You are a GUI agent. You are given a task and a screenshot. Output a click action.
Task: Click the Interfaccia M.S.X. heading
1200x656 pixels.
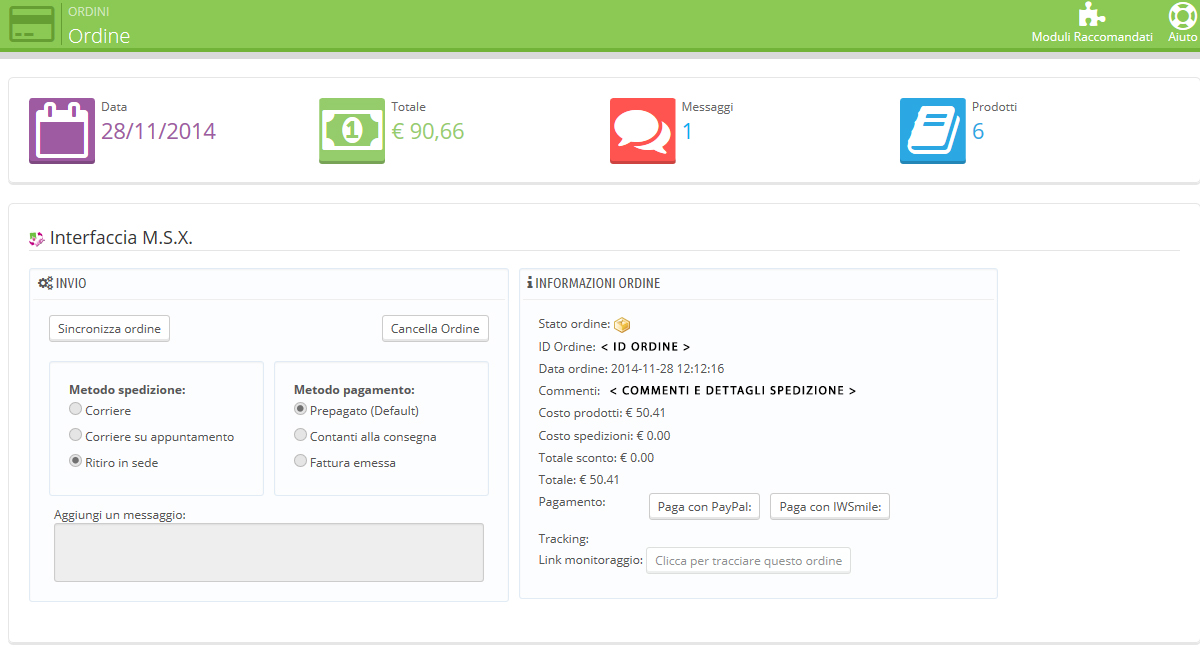pos(121,238)
